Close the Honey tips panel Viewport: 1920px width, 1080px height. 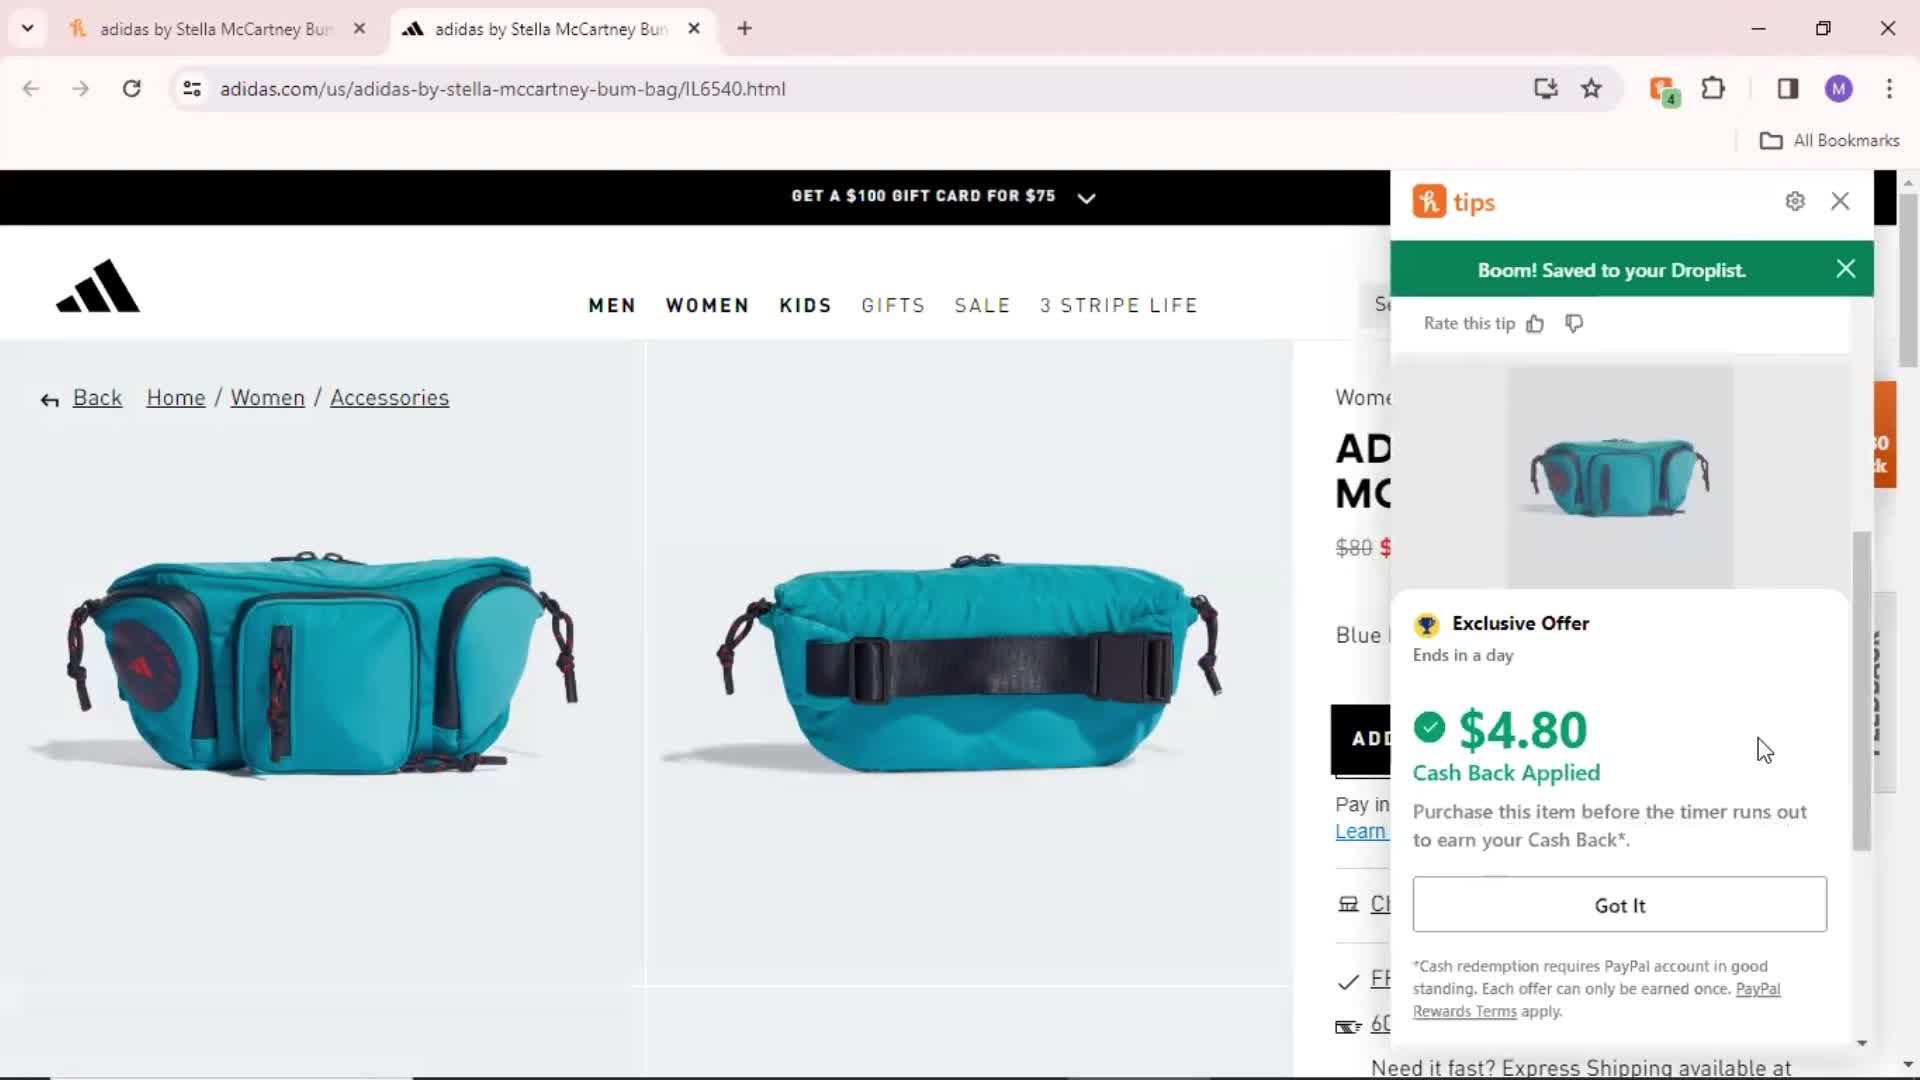pyautogui.click(x=1841, y=202)
